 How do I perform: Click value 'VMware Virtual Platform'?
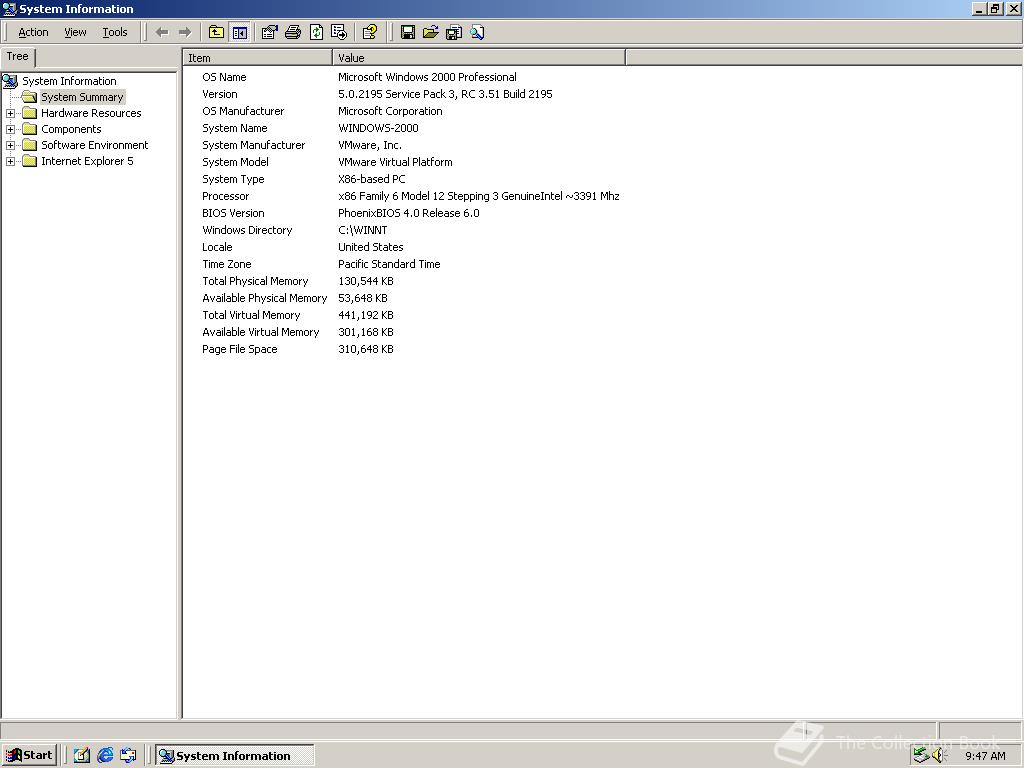coord(395,162)
